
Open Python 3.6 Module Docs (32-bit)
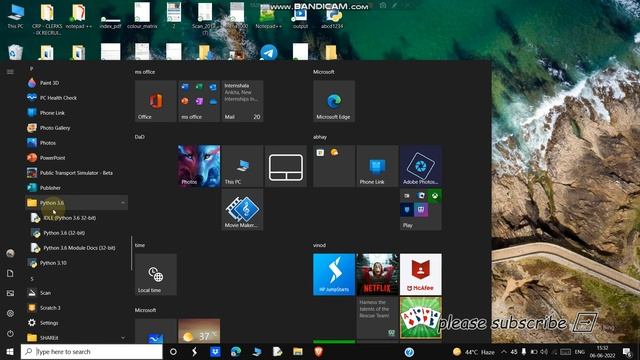point(77,248)
